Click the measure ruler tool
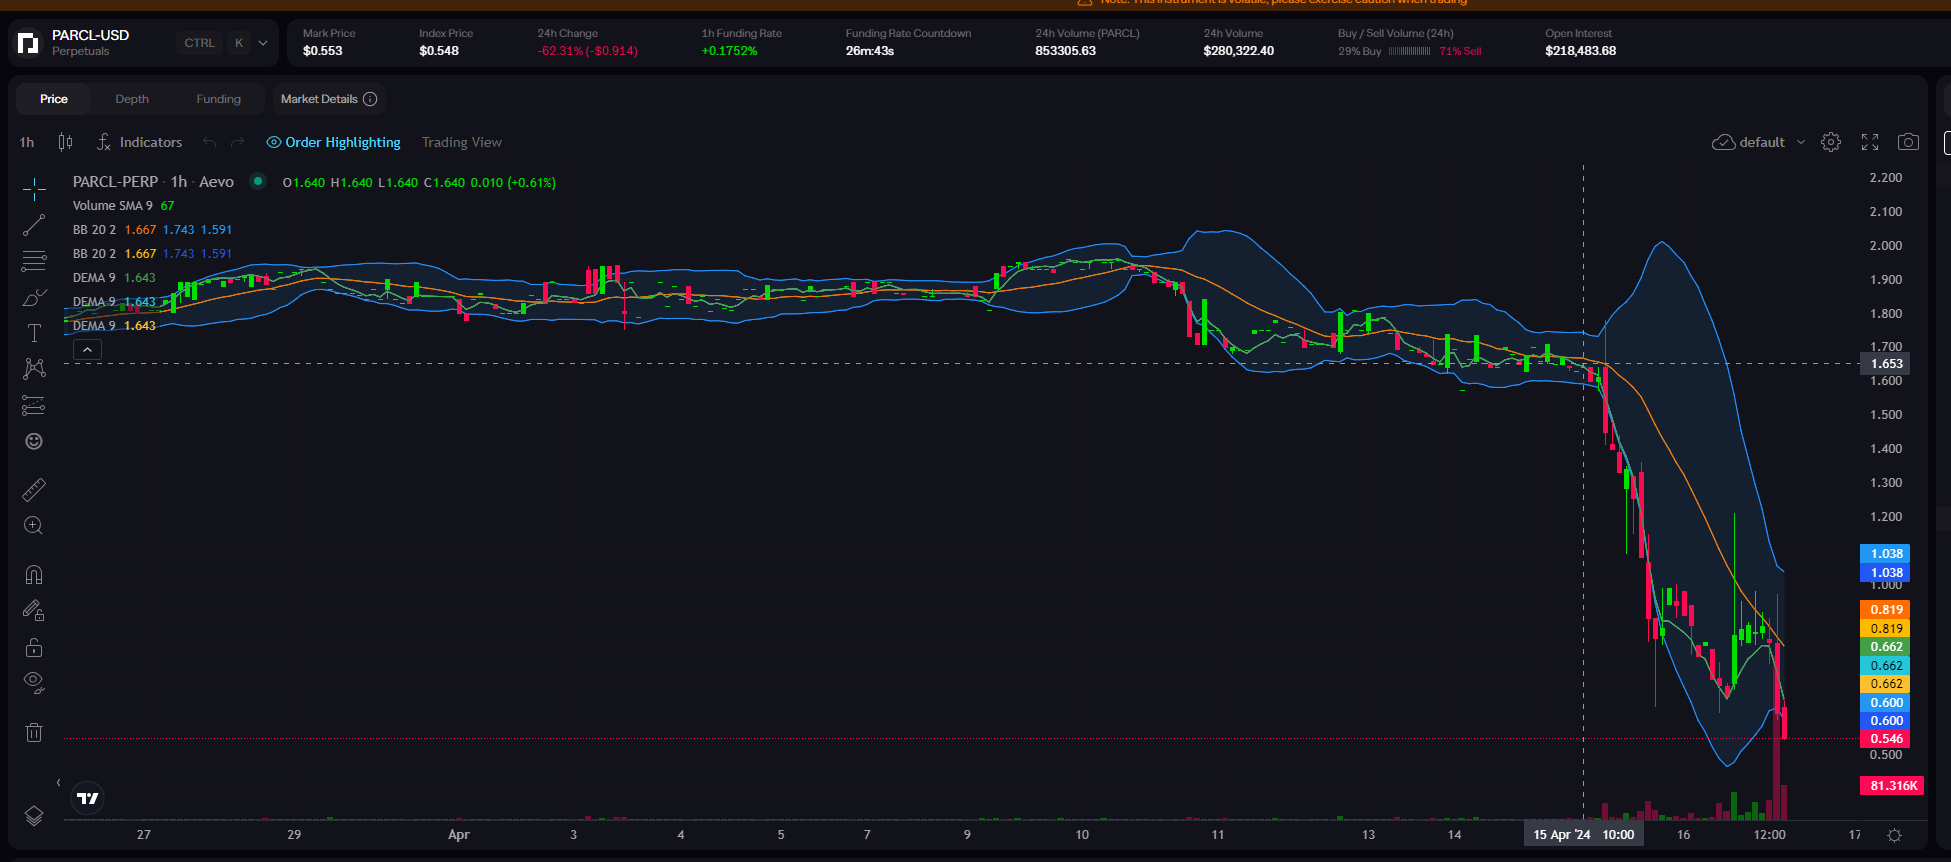Image resolution: width=1951 pixels, height=862 pixels. point(34,490)
